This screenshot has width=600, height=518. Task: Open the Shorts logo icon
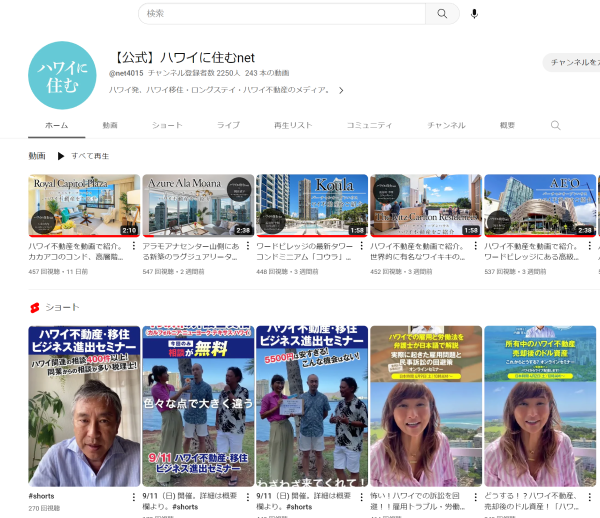(35, 308)
